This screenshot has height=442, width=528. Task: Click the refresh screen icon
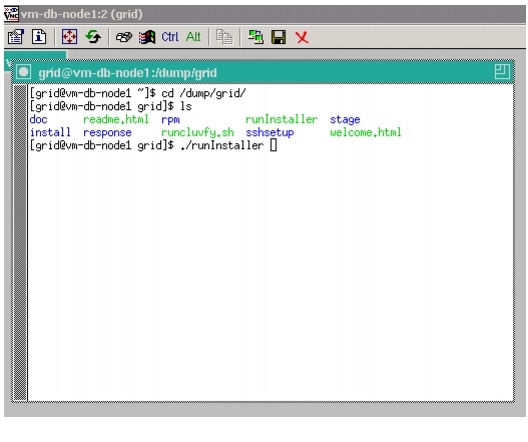point(93,37)
